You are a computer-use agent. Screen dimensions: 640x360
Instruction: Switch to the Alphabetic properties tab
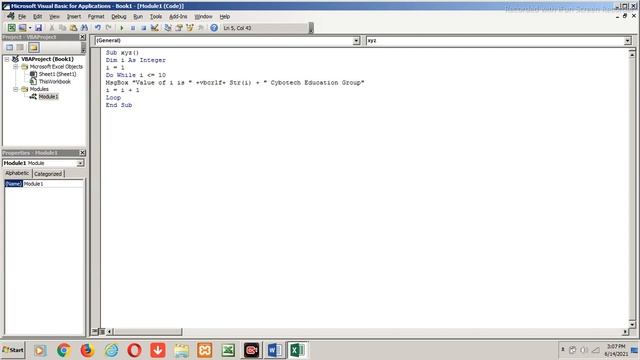pos(17,173)
